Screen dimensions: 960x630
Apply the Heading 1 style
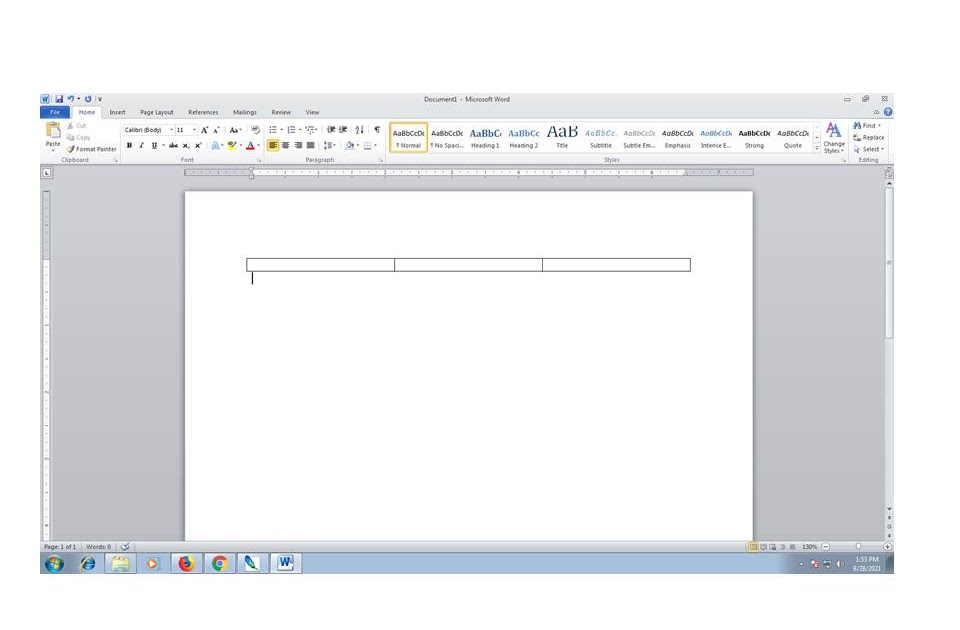pos(484,136)
